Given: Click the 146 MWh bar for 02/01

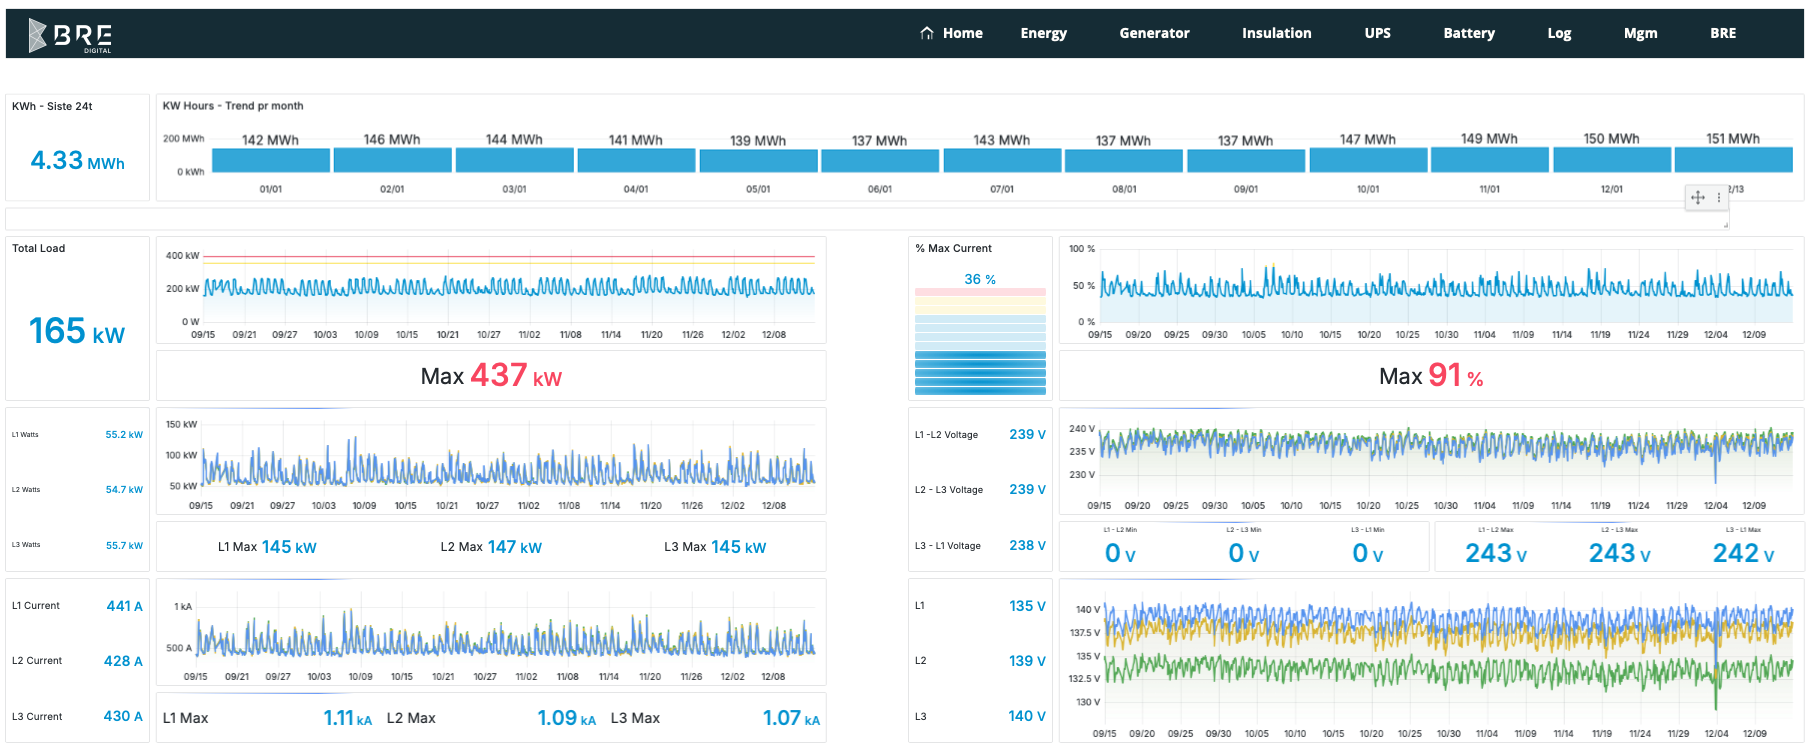Looking at the screenshot, I should (x=392, y=160).
